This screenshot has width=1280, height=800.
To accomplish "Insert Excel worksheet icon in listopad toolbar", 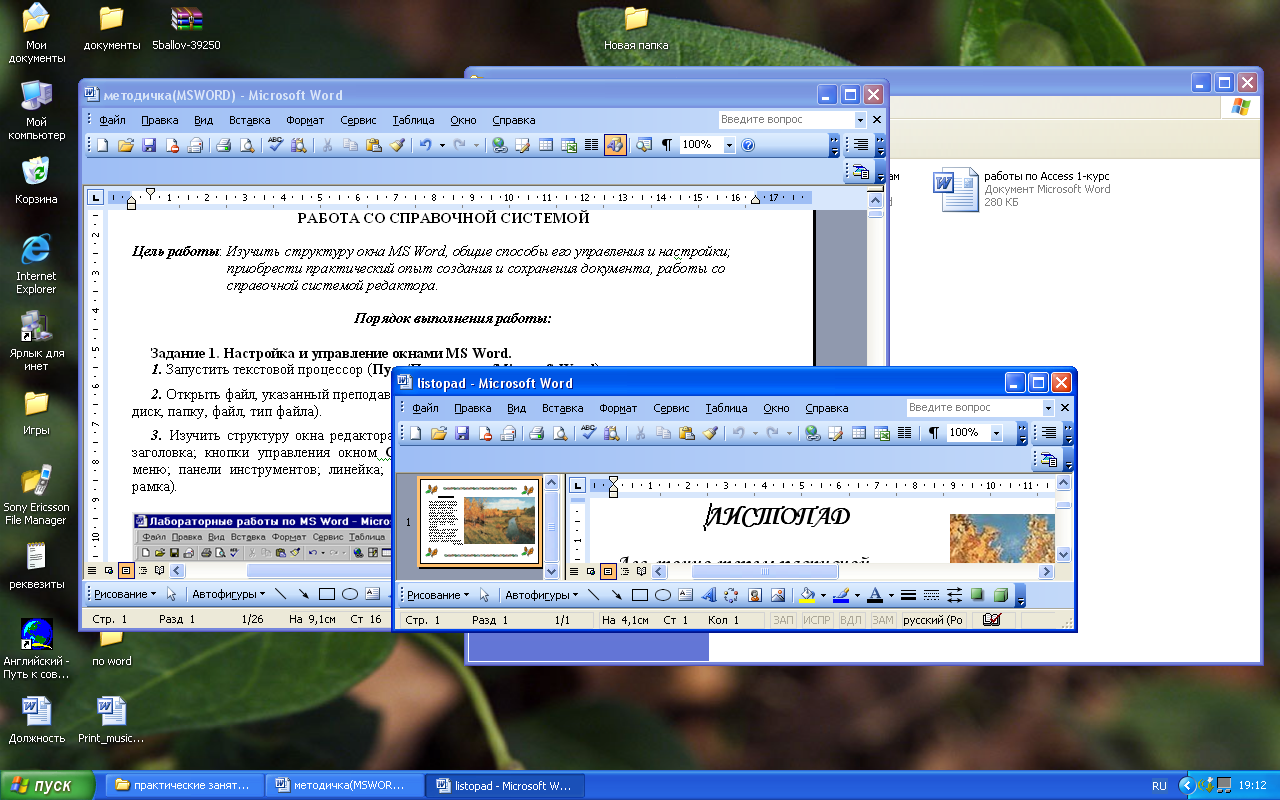I will (x=882, y=433).
